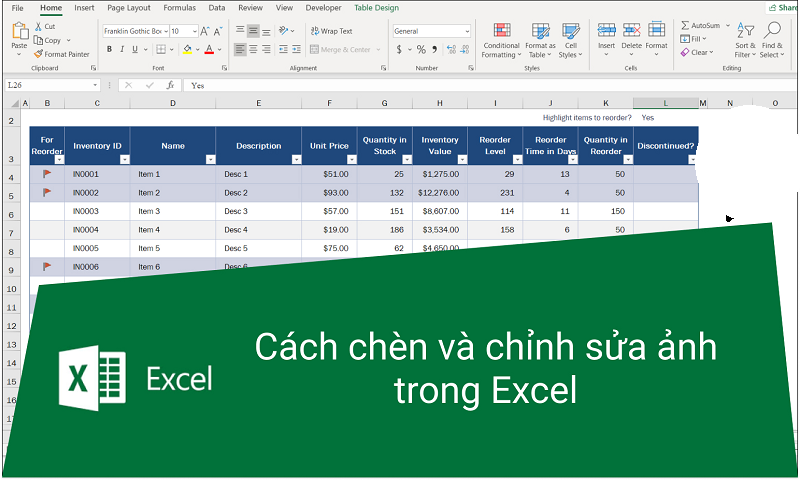Apply the red Font Color A
800x480 pixels.
click(209, 49)
